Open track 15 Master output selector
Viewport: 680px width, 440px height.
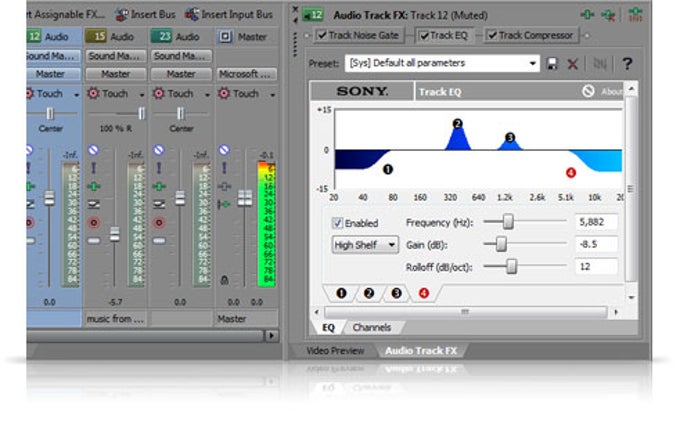coord(115,74)
